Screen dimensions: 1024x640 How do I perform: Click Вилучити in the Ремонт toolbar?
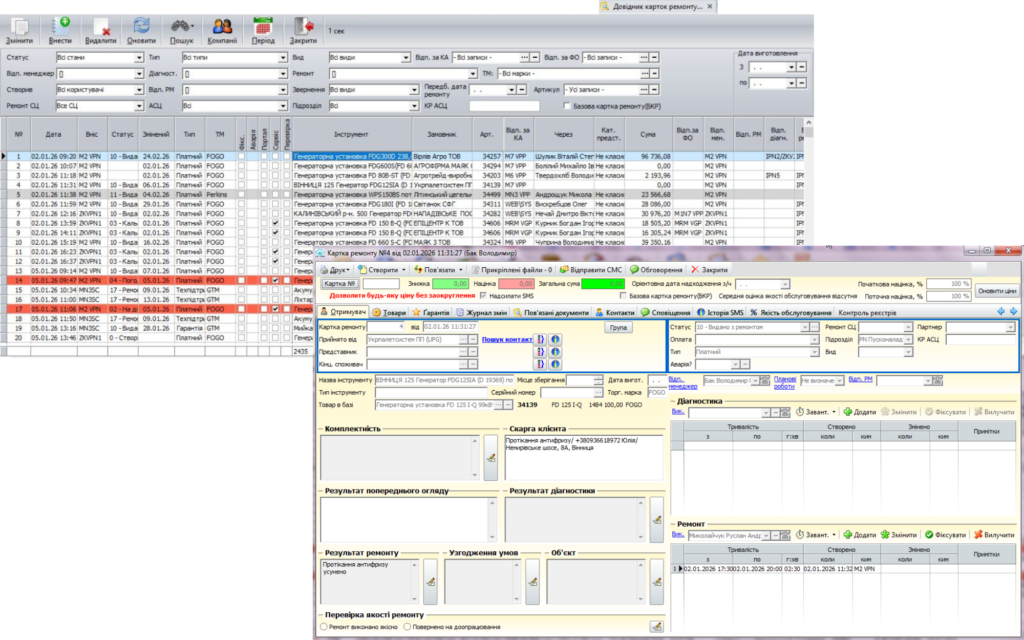pyautogui.click(x=995, y=534)
